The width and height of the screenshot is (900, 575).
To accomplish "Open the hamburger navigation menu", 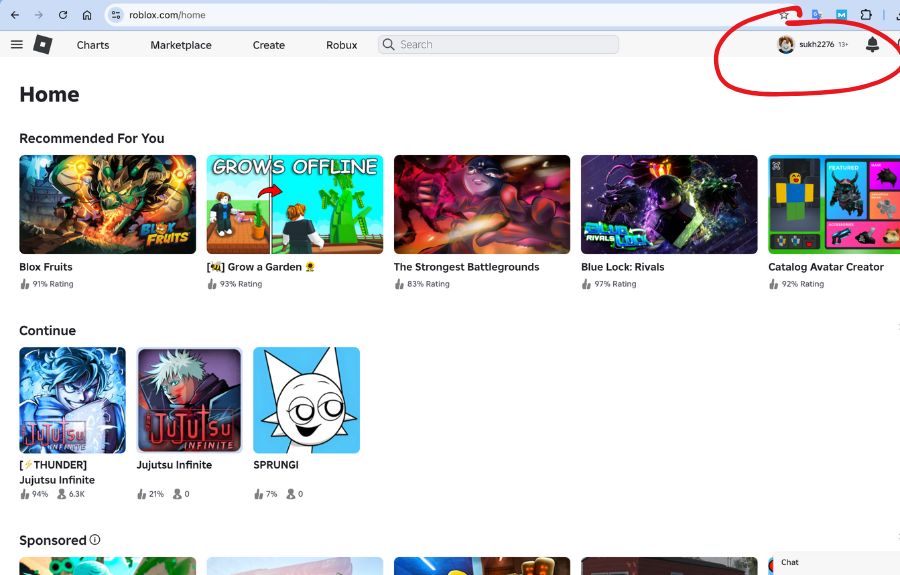I will coord(17,44).
